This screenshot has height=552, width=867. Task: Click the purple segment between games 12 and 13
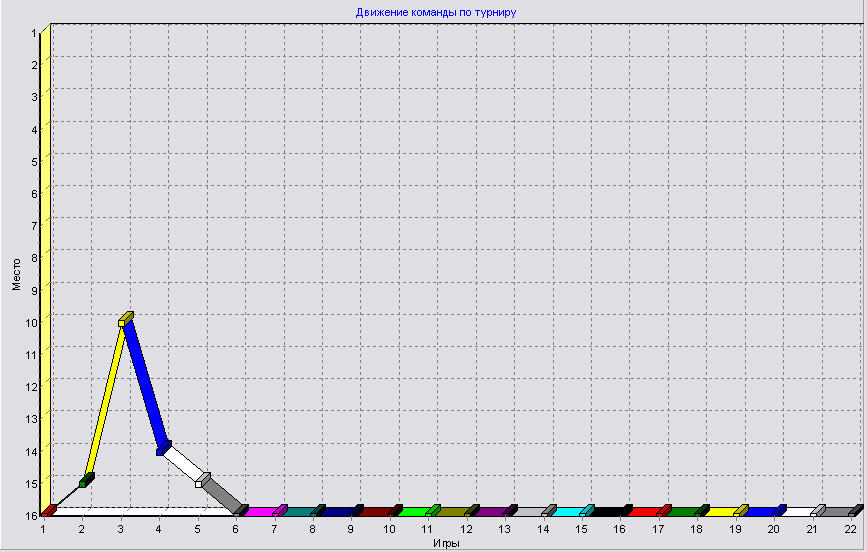[490, 512]
